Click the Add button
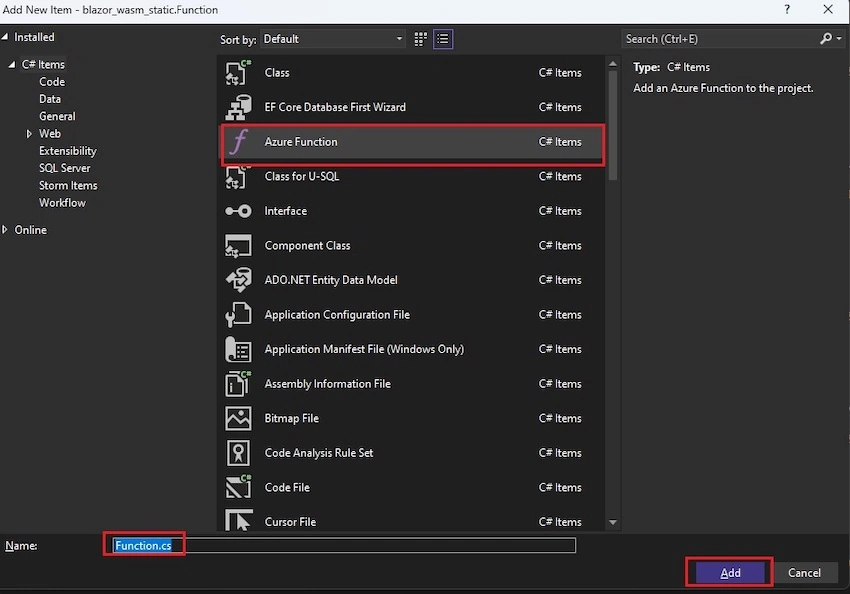 point(730,573)
